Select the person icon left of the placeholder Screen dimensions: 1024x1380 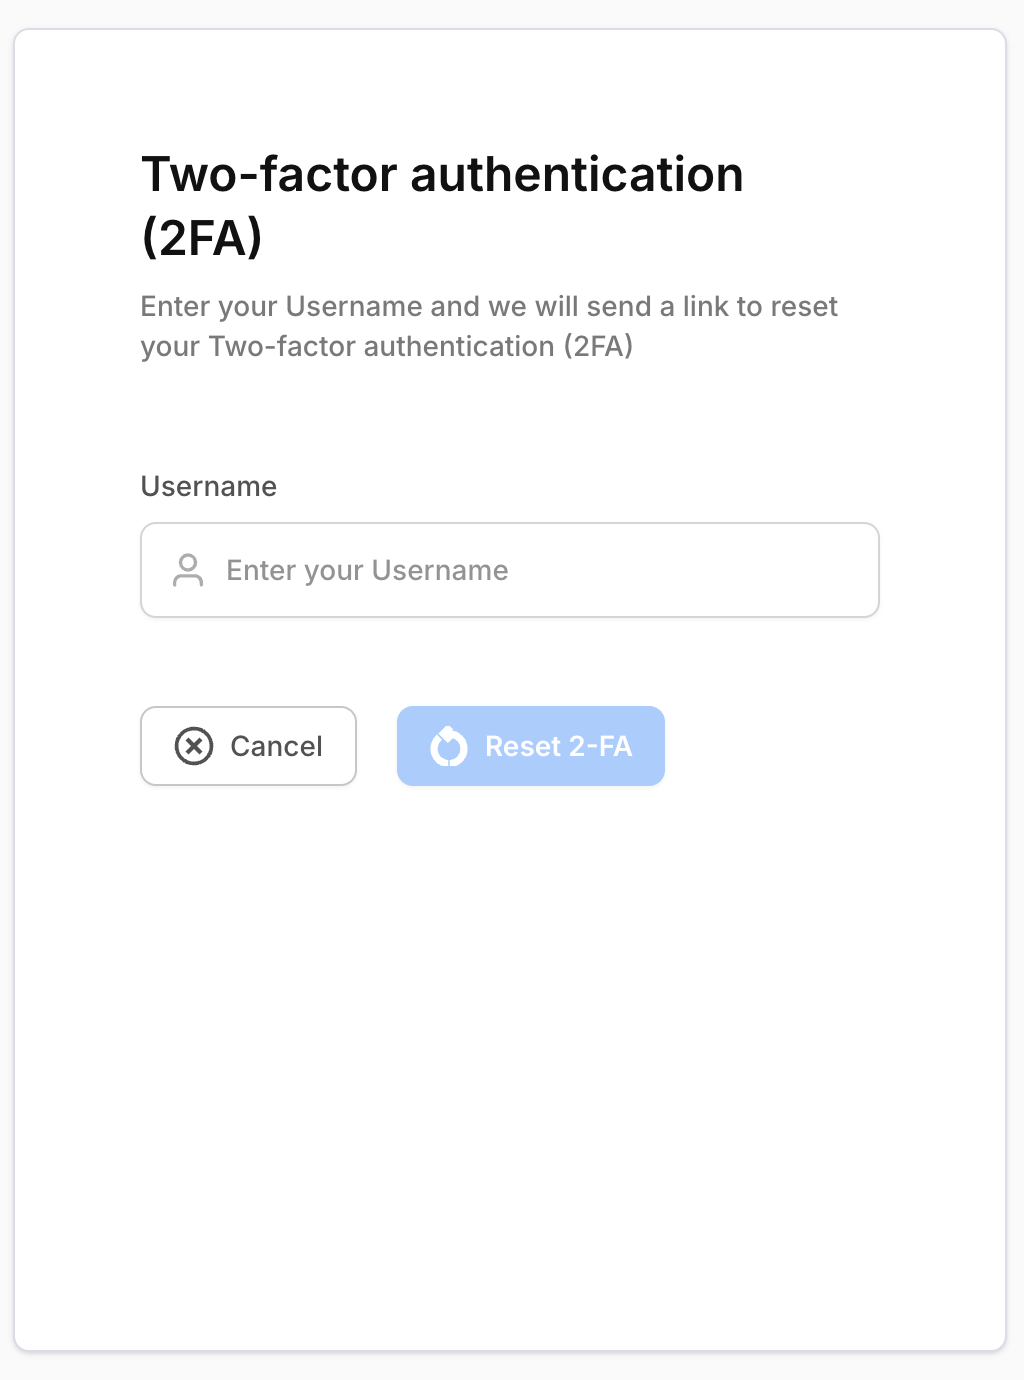tap(188, 570)
